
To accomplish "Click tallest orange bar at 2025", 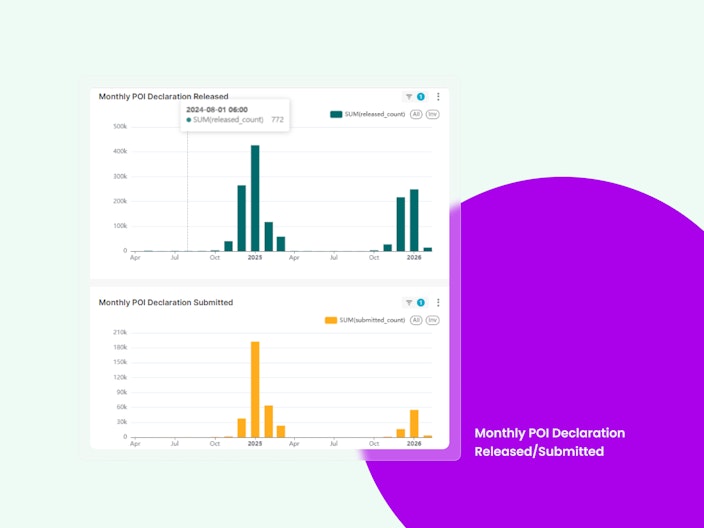I will tap(255, 389).
